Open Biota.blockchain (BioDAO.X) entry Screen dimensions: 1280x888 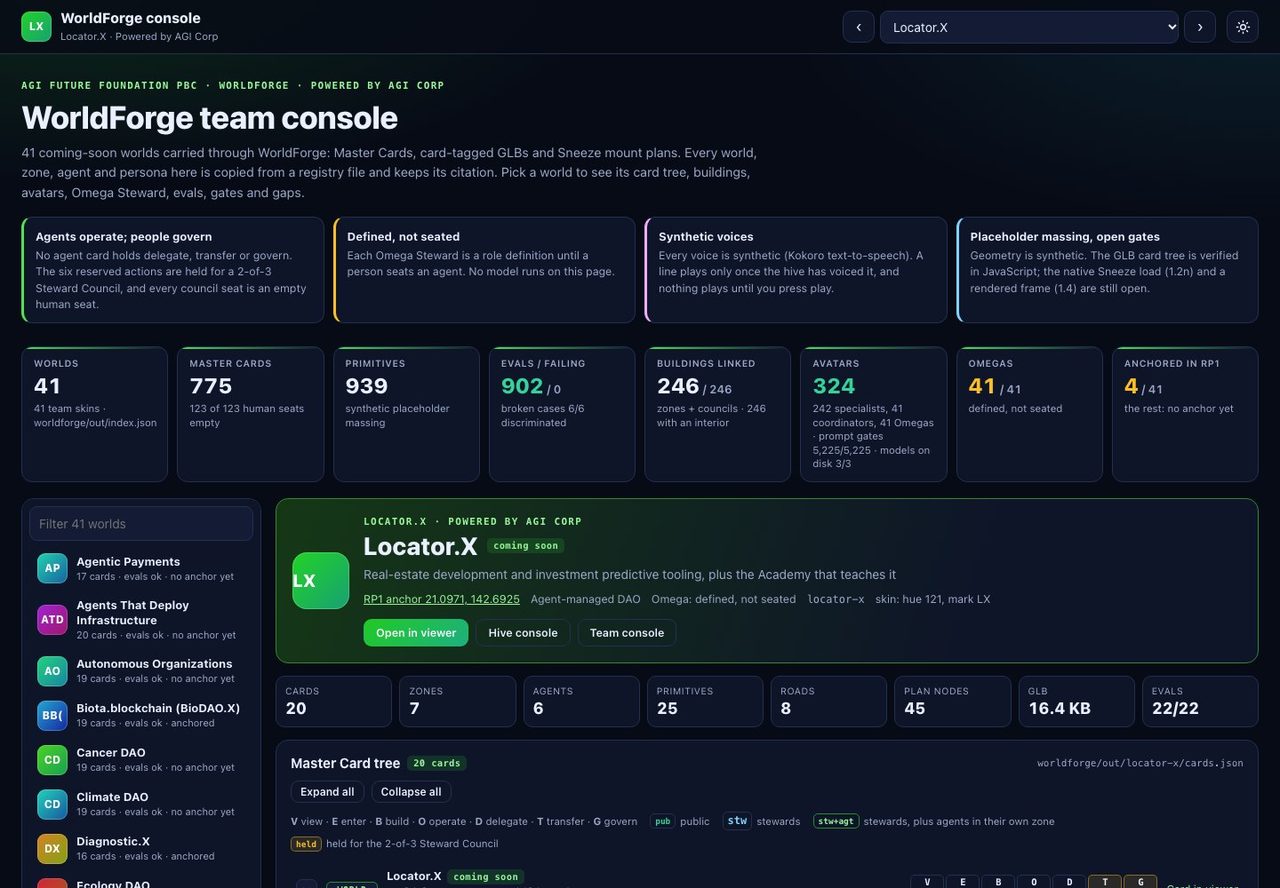point(141,715)
